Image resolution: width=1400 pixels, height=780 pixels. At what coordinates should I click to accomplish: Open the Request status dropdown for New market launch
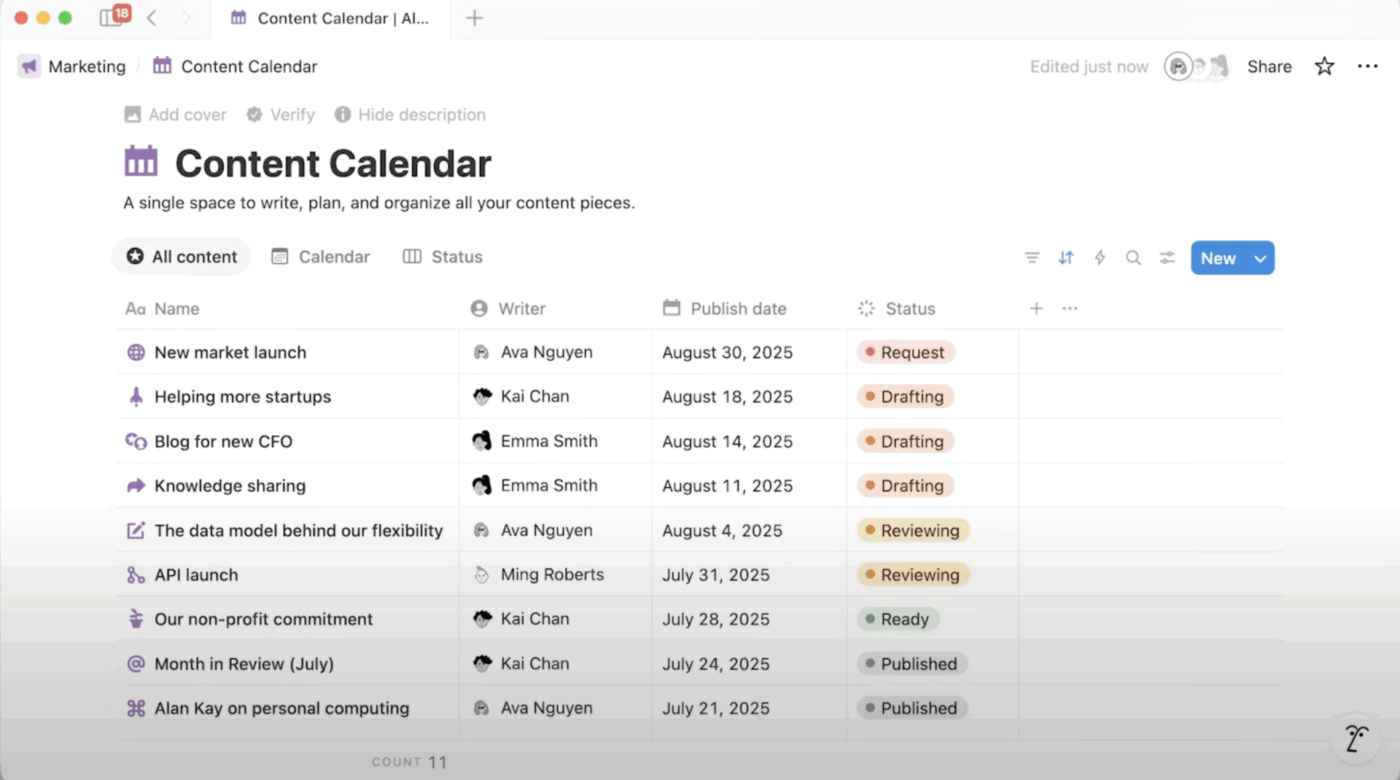[x=906, y=353]
